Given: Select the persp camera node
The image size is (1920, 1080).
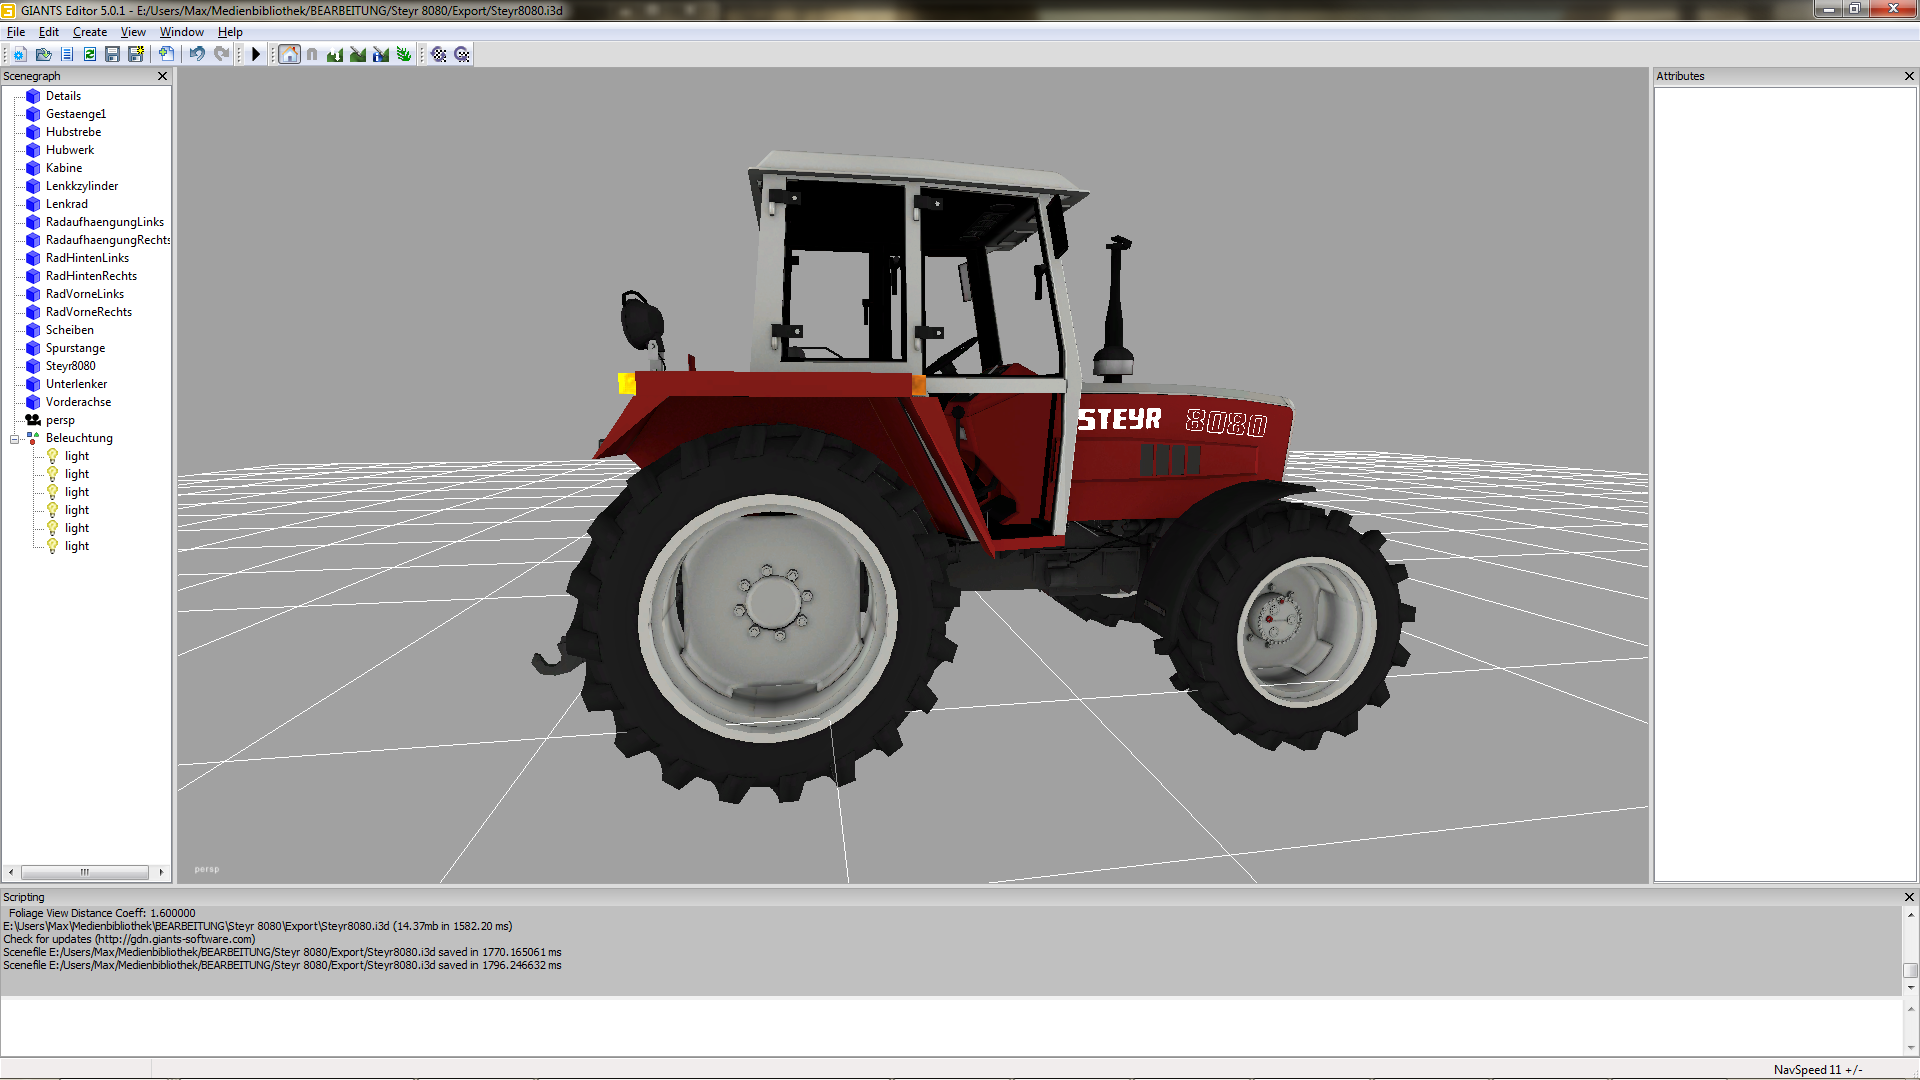Looking at the screenshot, I should [60, 420].
